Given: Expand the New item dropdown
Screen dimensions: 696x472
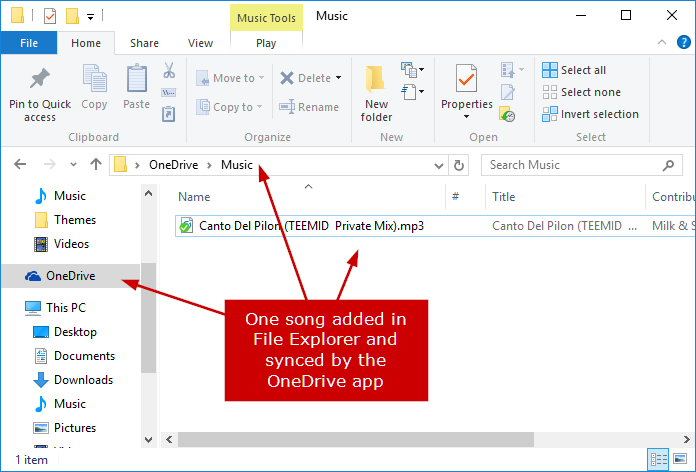Looking at the screenshot, I should point(413,70).
